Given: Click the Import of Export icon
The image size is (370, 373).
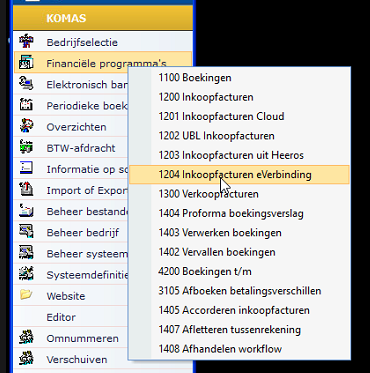Looking at the screenshot, I should click(26, 190).
